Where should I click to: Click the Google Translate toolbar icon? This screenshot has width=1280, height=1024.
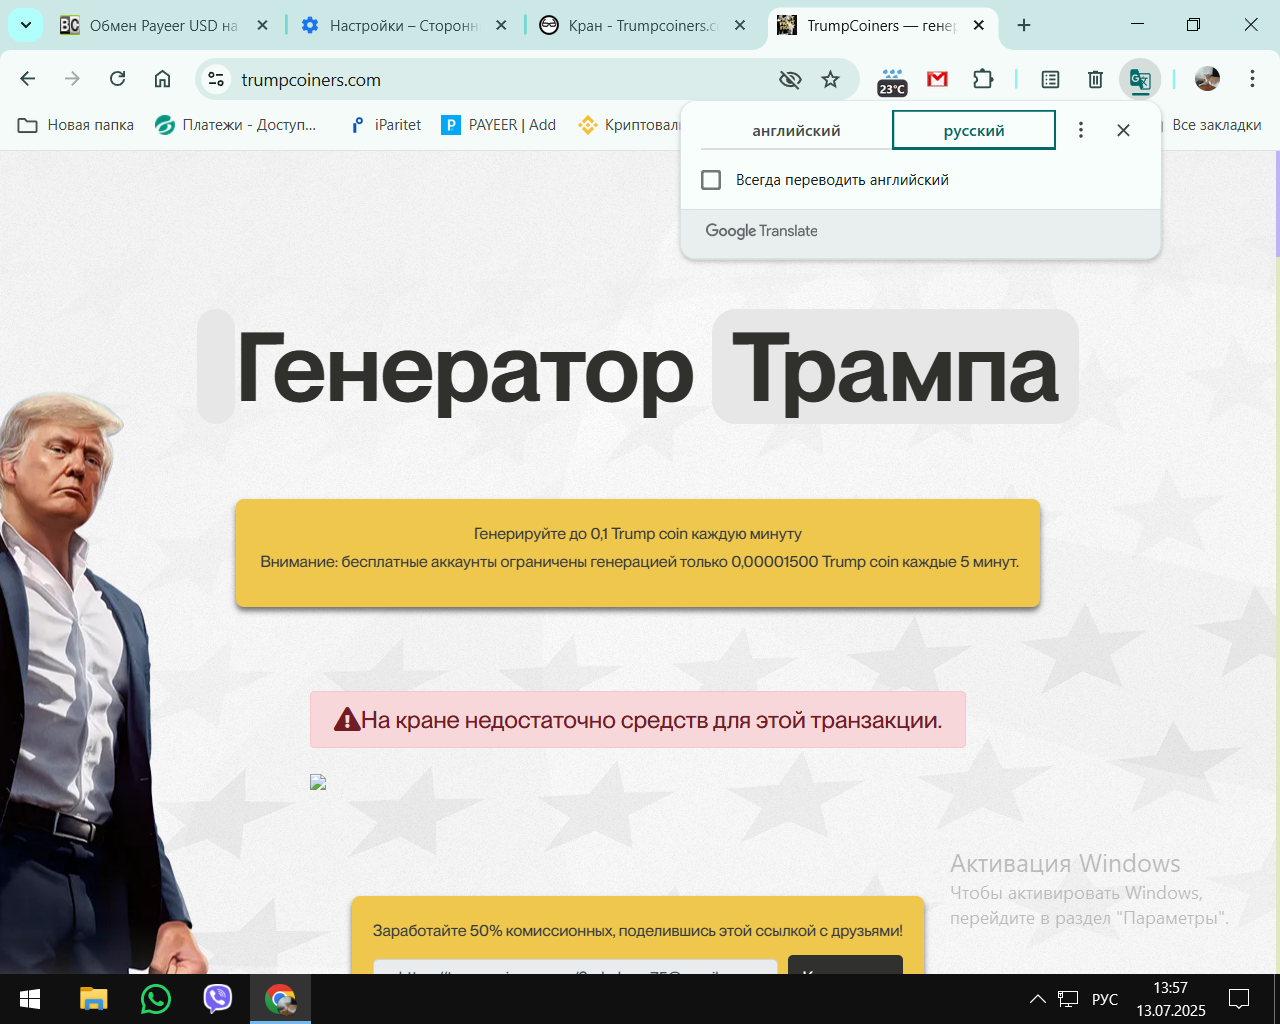(x=1140, y=79)
